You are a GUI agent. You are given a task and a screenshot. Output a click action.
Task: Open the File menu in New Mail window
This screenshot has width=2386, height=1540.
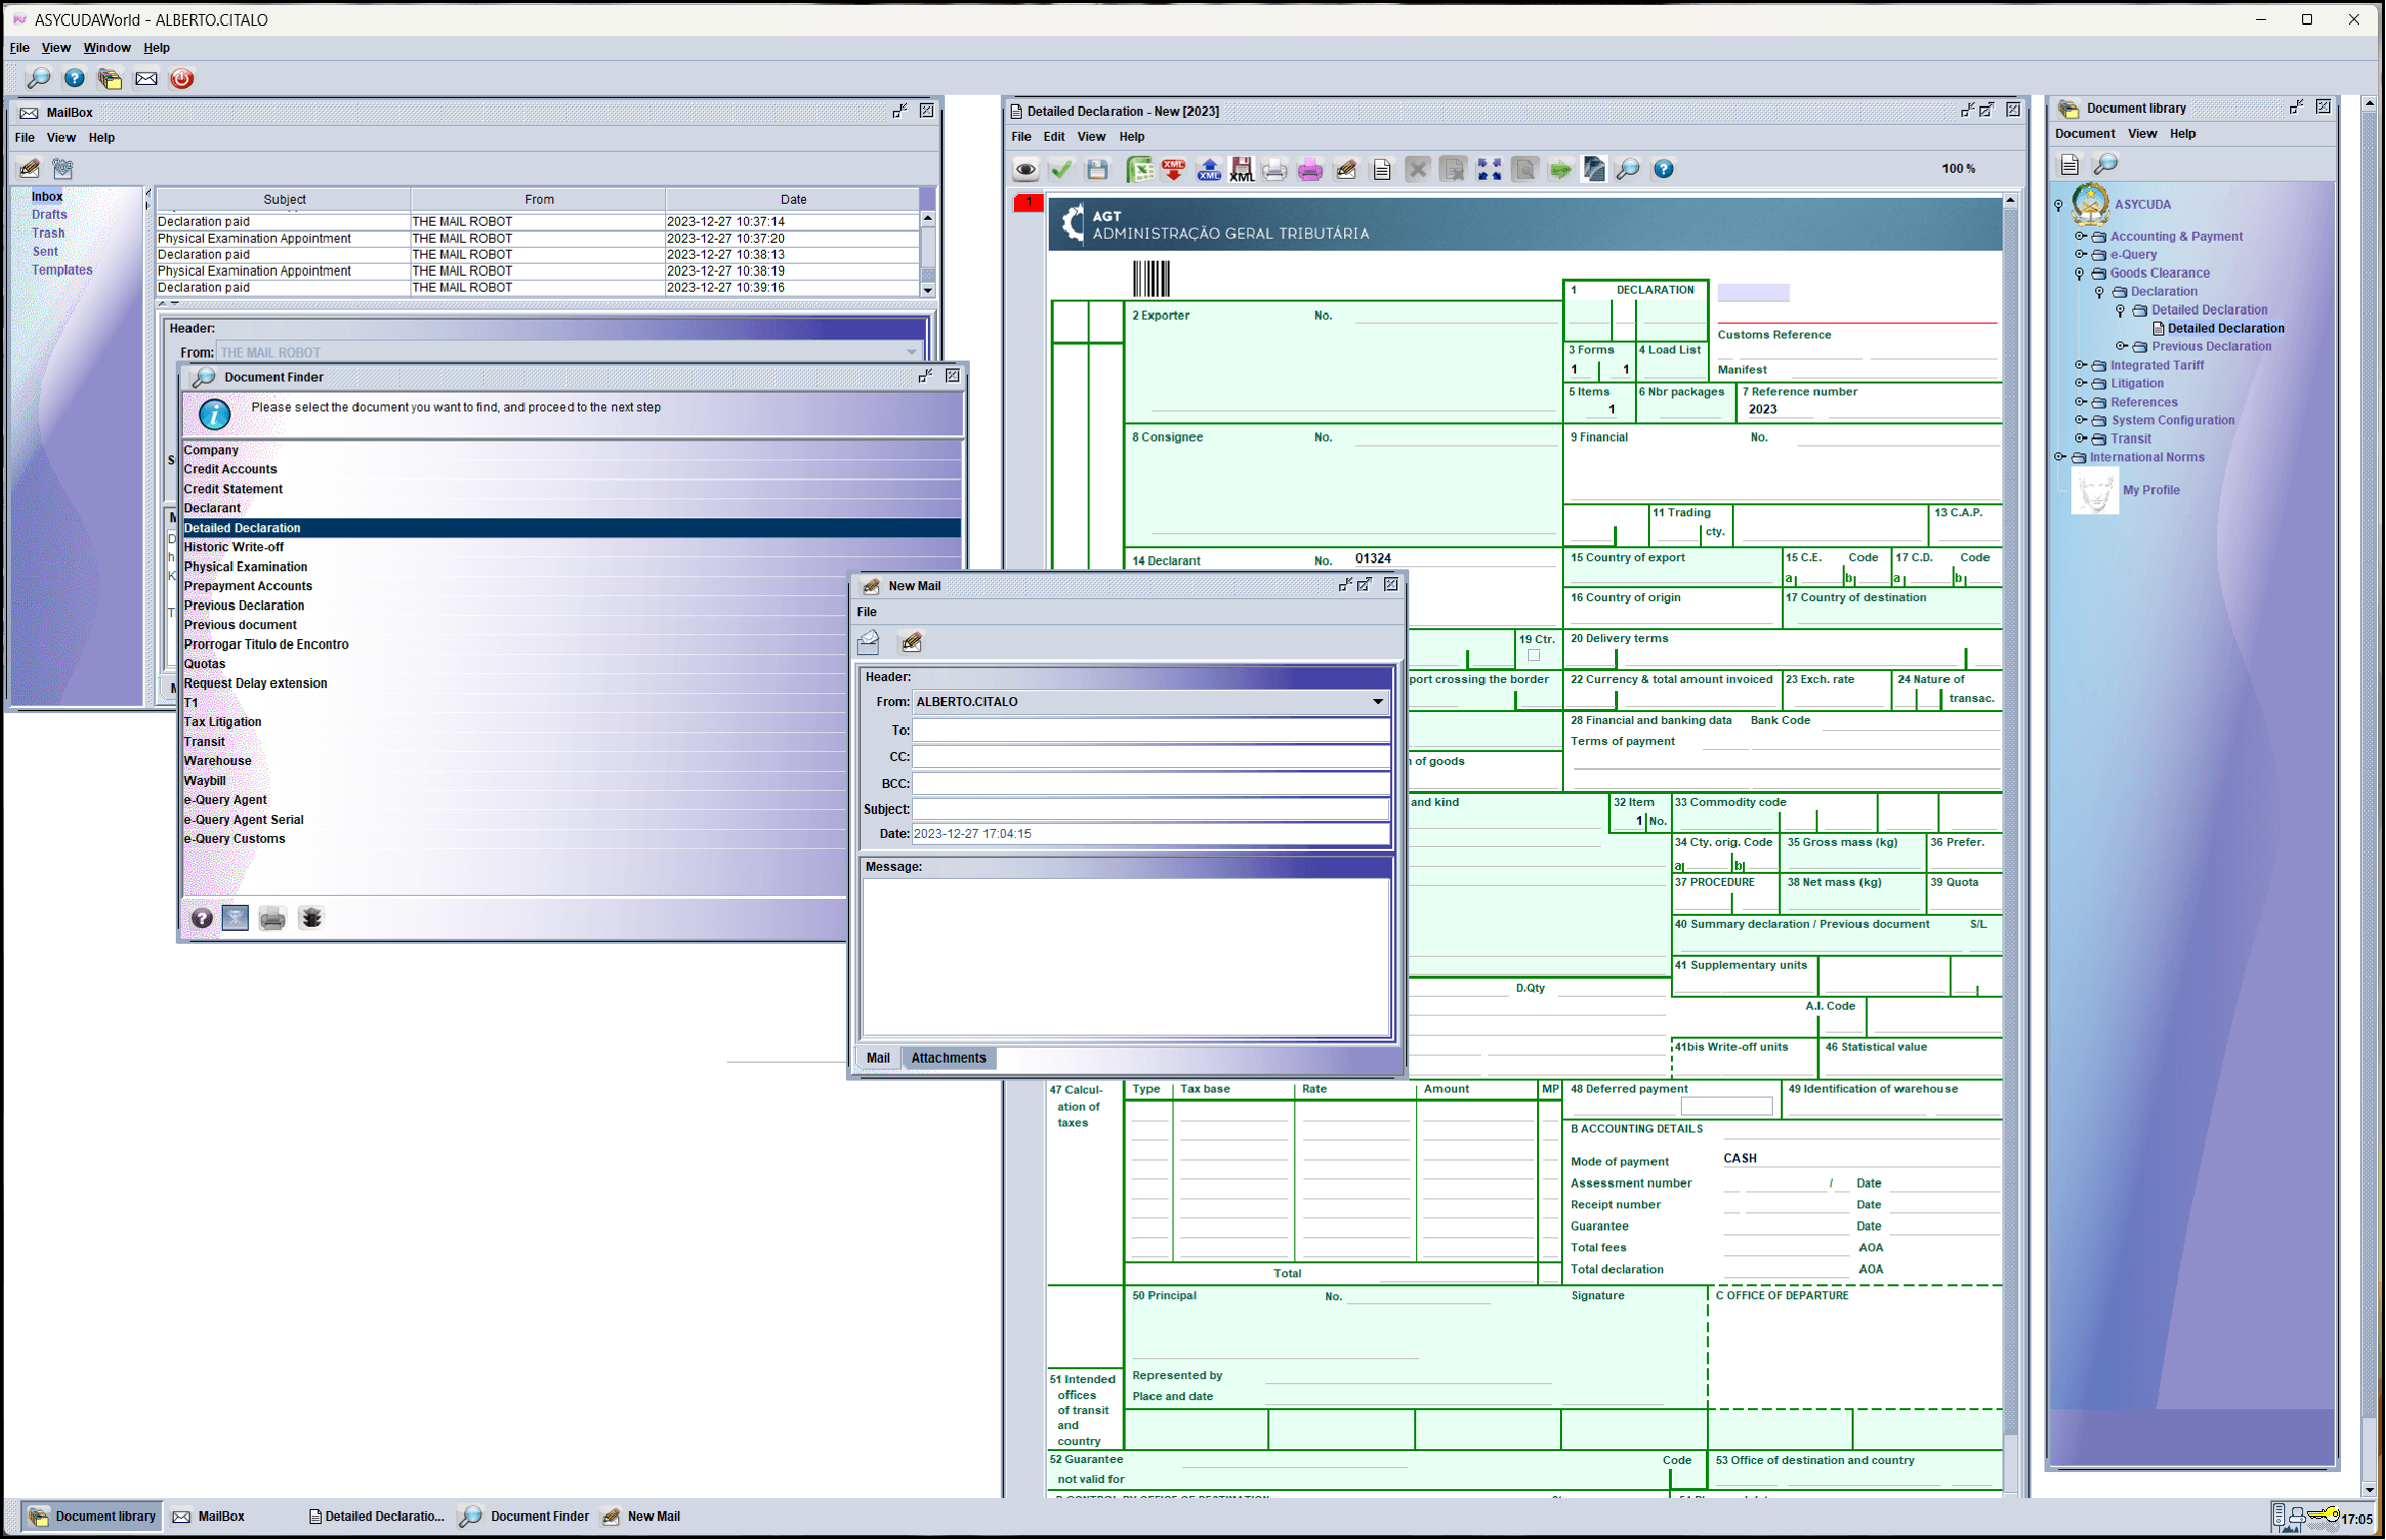coord(867,612)
